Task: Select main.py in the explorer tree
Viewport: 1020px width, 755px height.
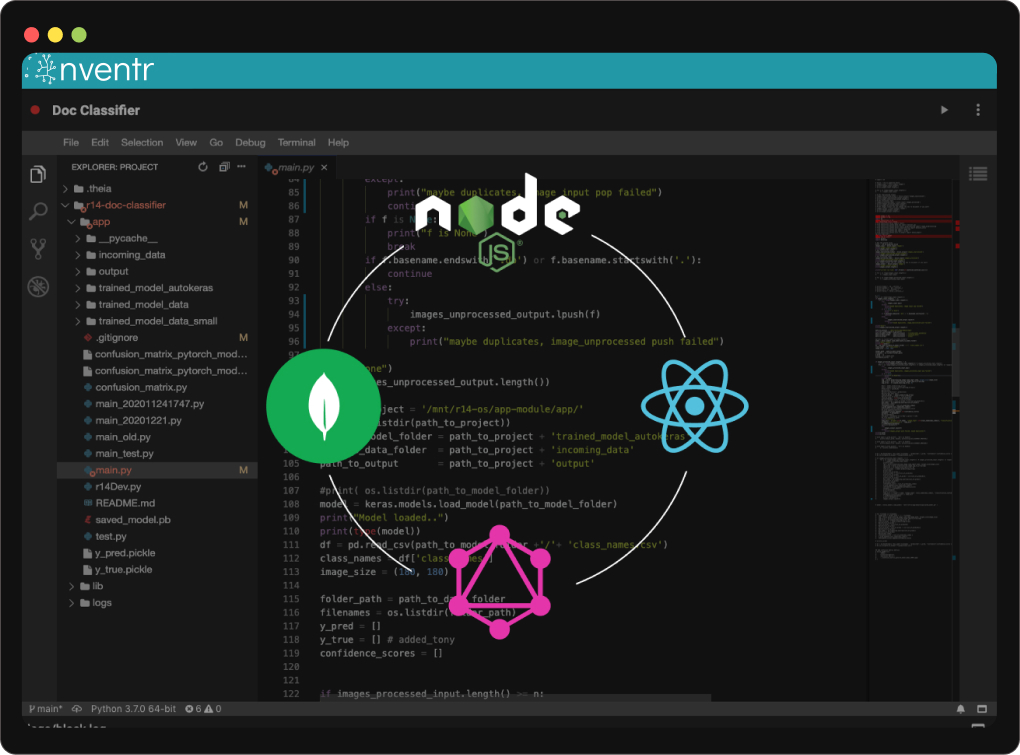Action: (156, 470)
